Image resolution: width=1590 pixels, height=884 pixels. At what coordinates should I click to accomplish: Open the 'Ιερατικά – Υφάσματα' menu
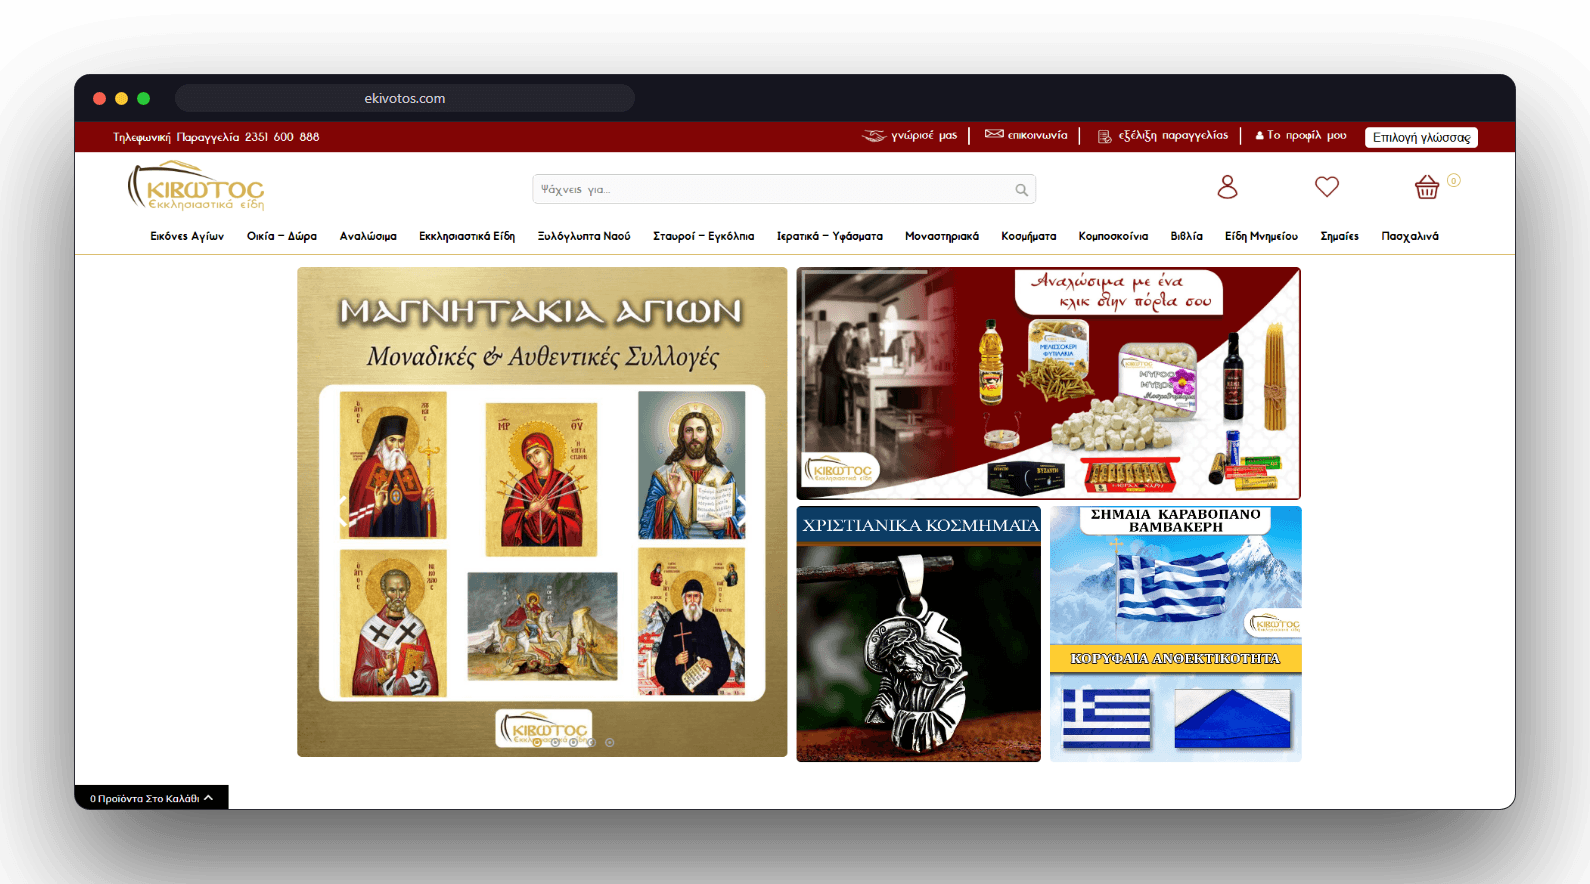(x=830, y=237)
